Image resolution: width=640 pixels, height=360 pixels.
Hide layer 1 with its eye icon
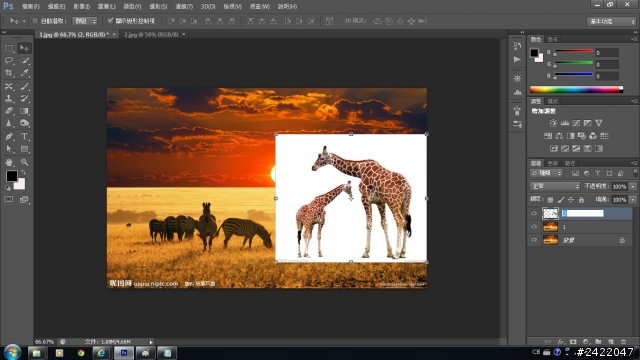(x=534, y=227)
